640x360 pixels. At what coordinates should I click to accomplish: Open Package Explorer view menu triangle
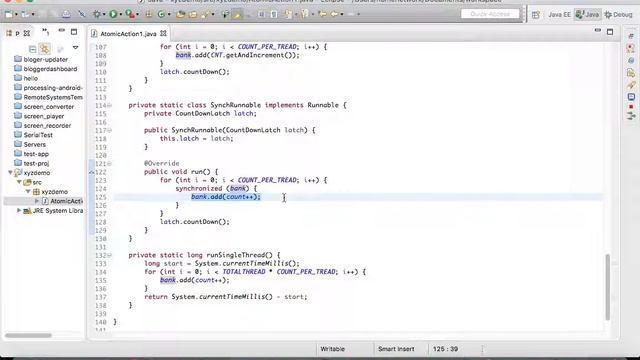tap(76, 48)
